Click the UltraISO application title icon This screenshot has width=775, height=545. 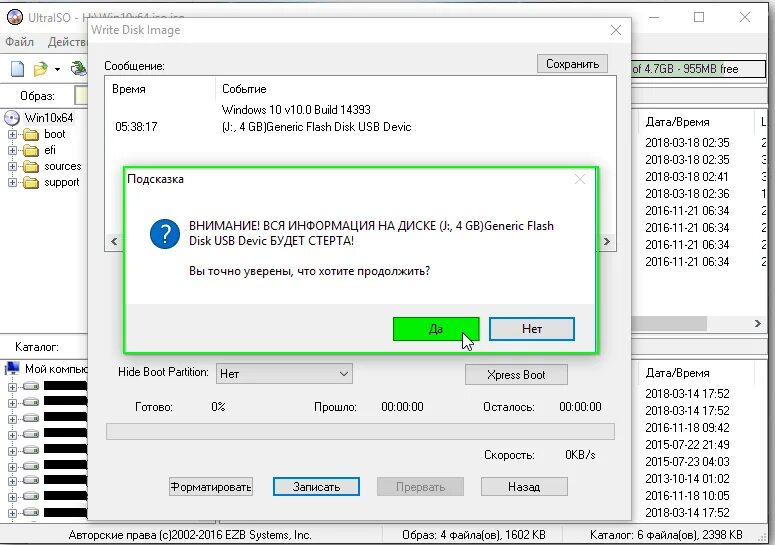pos(15,17)
